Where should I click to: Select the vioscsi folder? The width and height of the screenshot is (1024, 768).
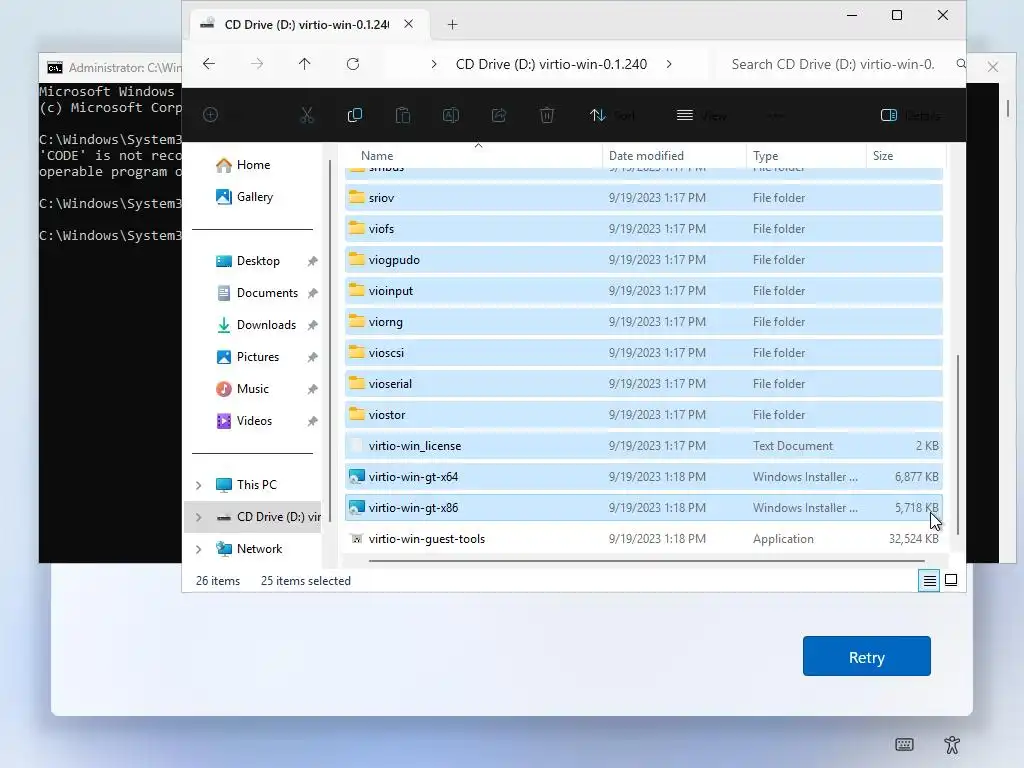tap(643, 353)
